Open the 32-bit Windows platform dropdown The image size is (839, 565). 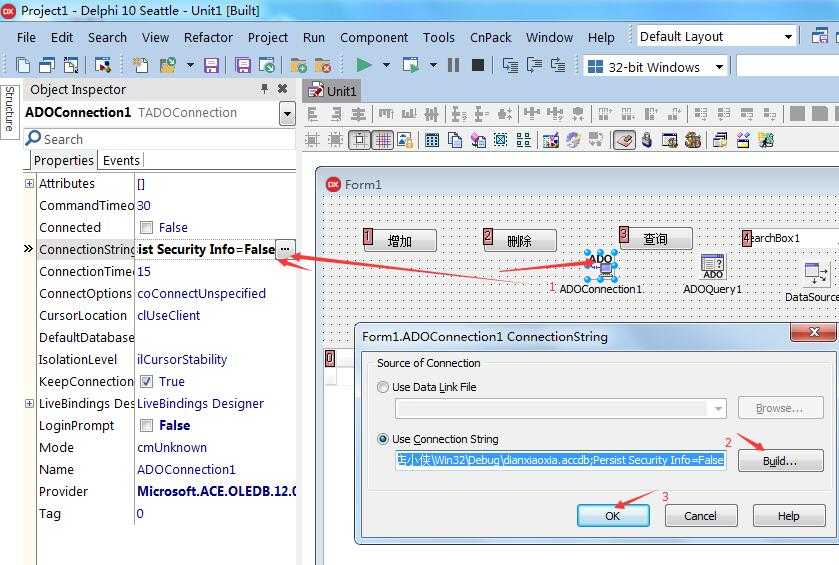[719, 67]
